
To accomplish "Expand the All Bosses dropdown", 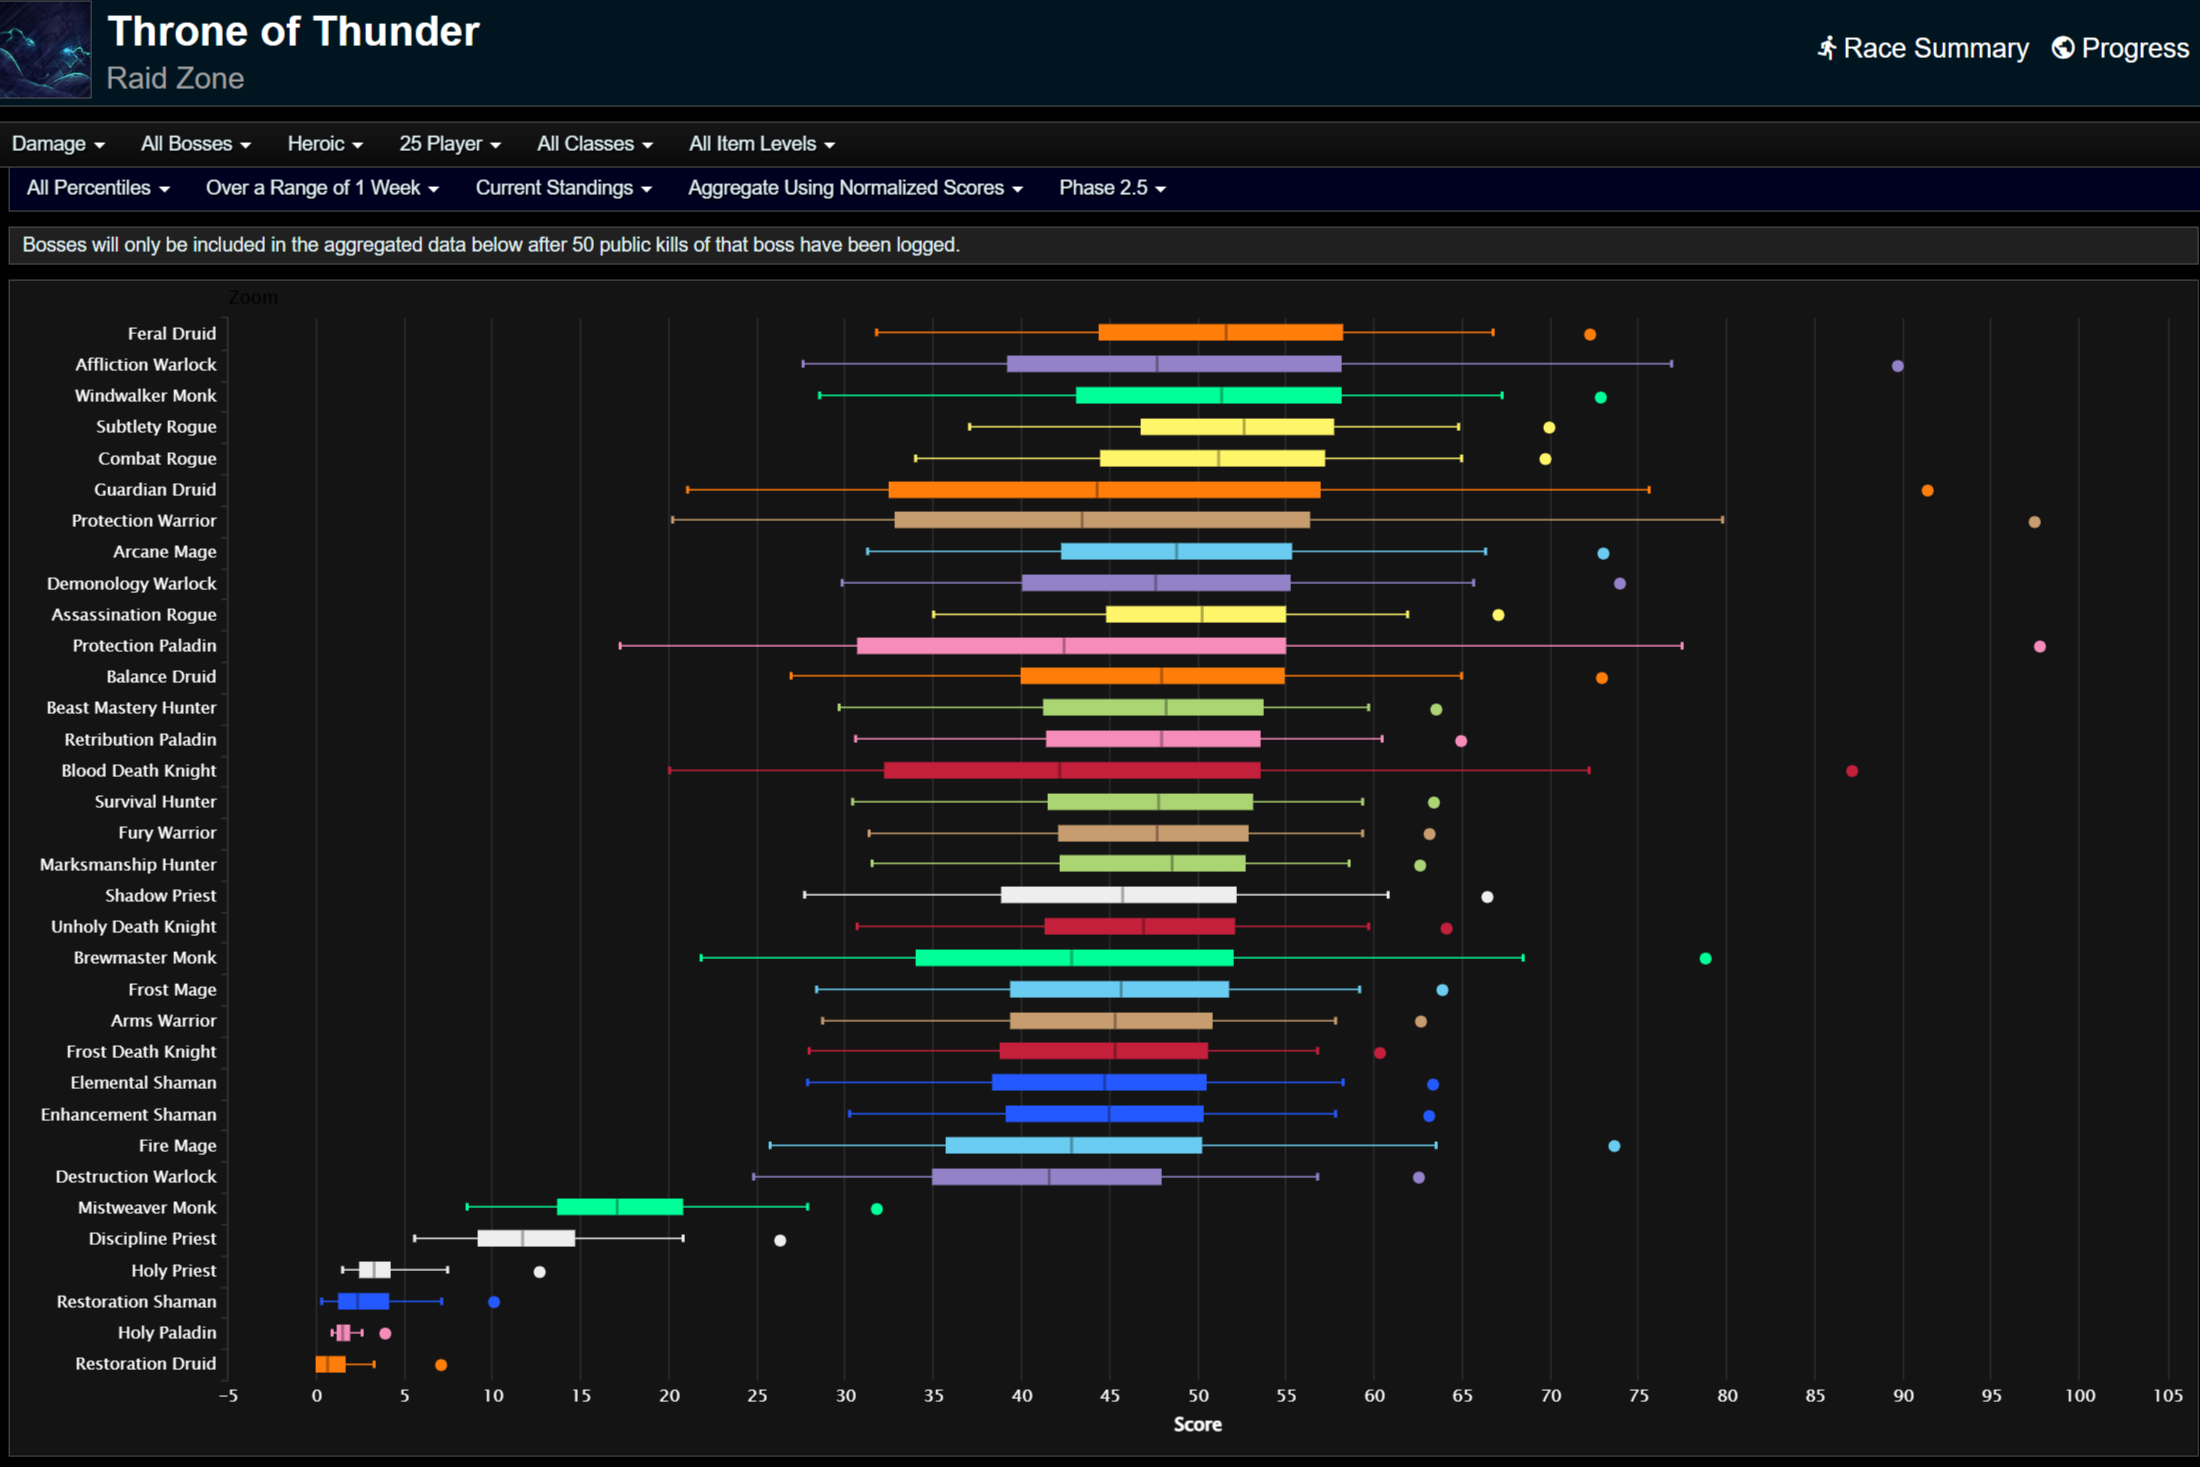I will coord(195,144).
